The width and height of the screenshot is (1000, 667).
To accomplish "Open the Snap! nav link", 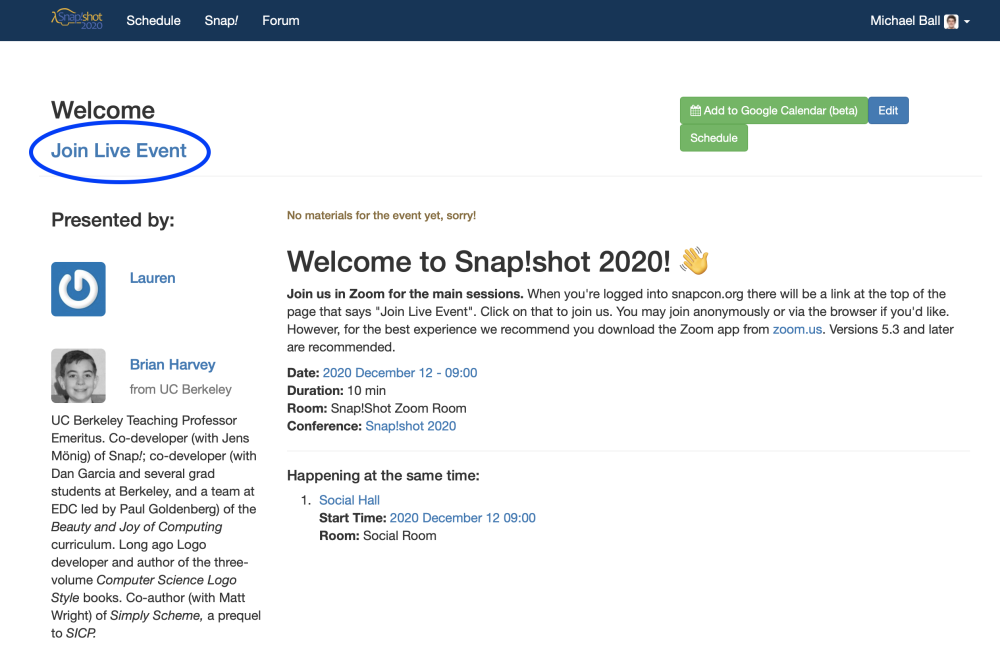I will (221, 20).
